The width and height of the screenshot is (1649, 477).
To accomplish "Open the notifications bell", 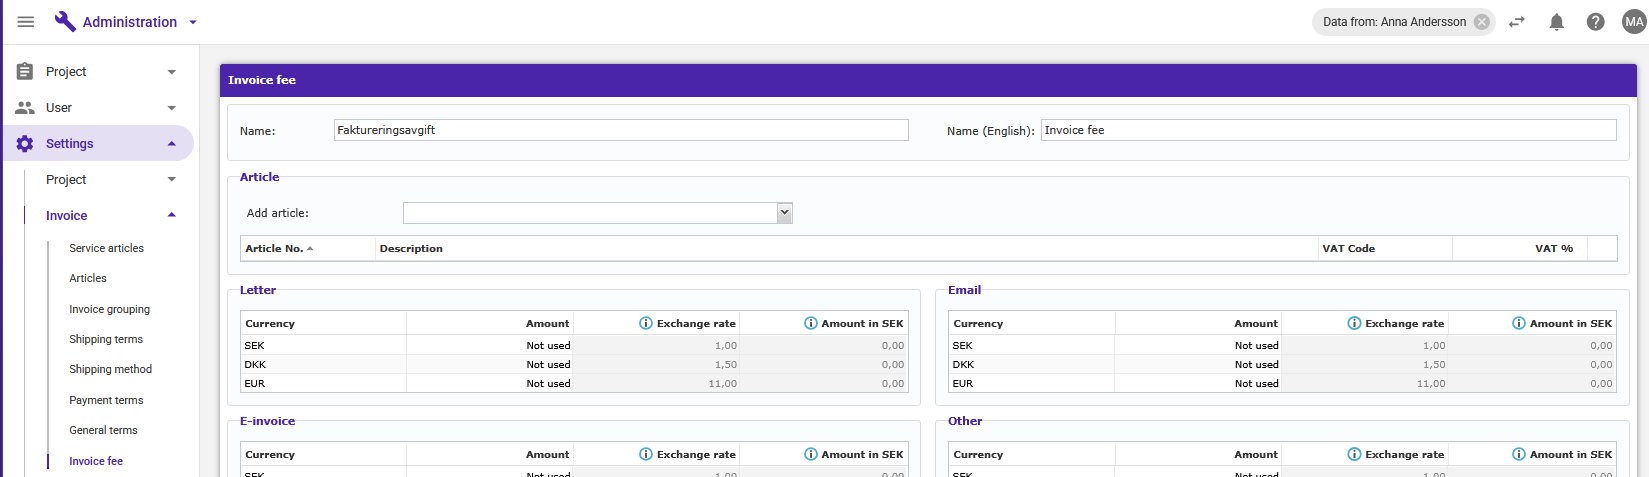I will [1557, 22].
